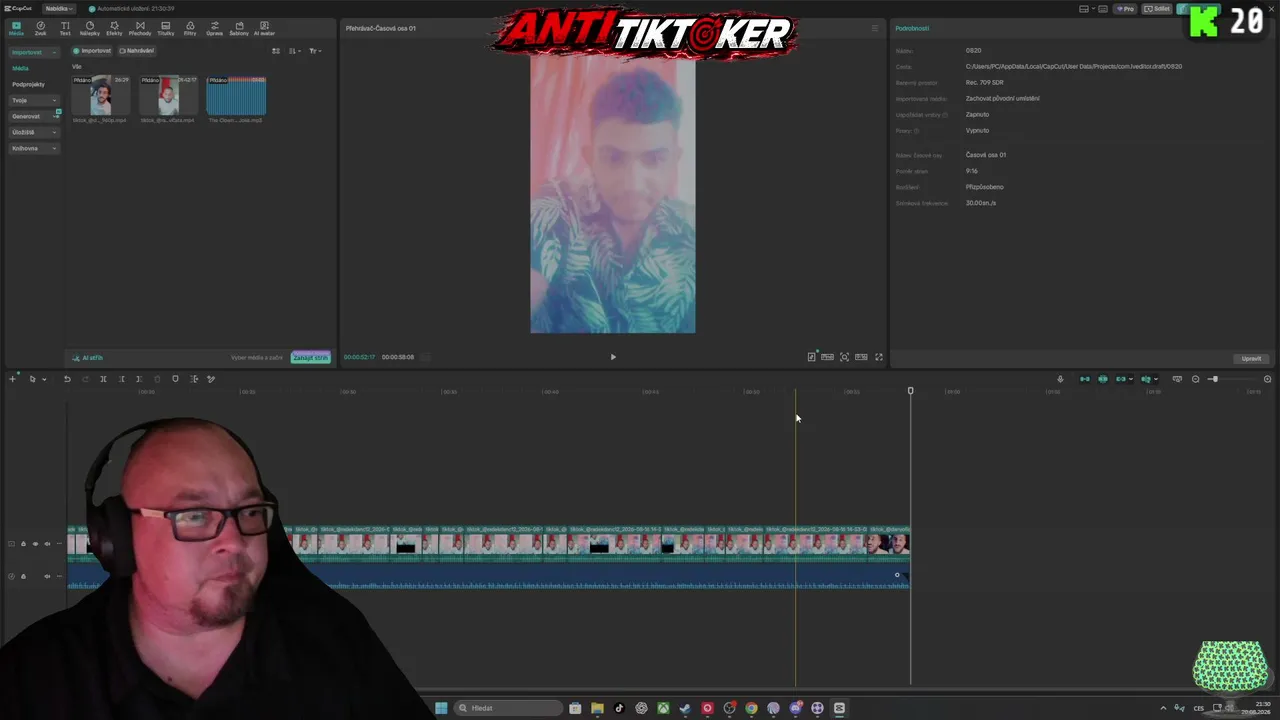Open the Úprava adjustment icon
Screen dimensions: 1280x720
point(214,28)
